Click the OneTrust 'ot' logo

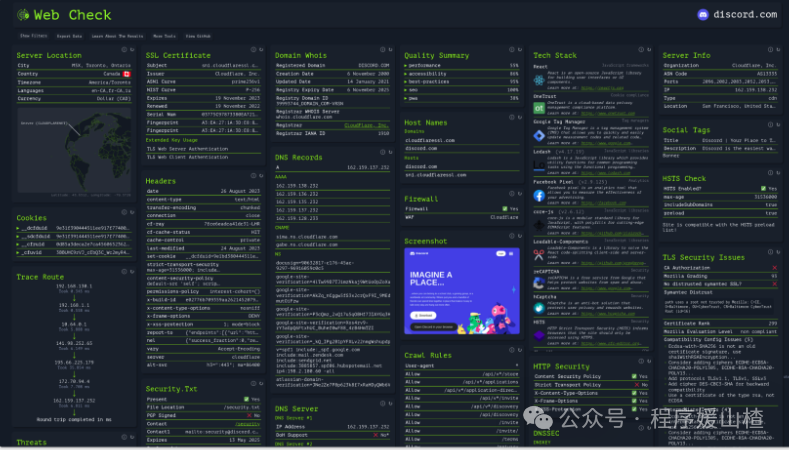coord(539,108)
